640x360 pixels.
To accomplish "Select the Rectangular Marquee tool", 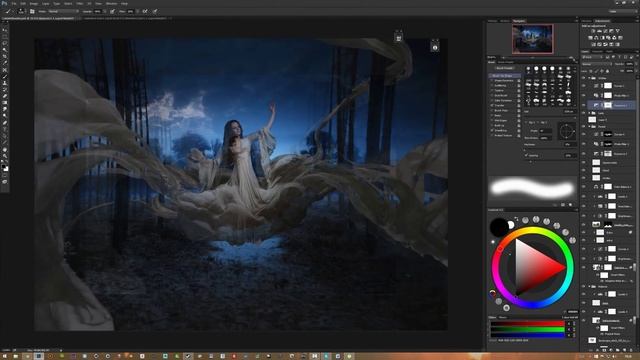I will [5, 36].
